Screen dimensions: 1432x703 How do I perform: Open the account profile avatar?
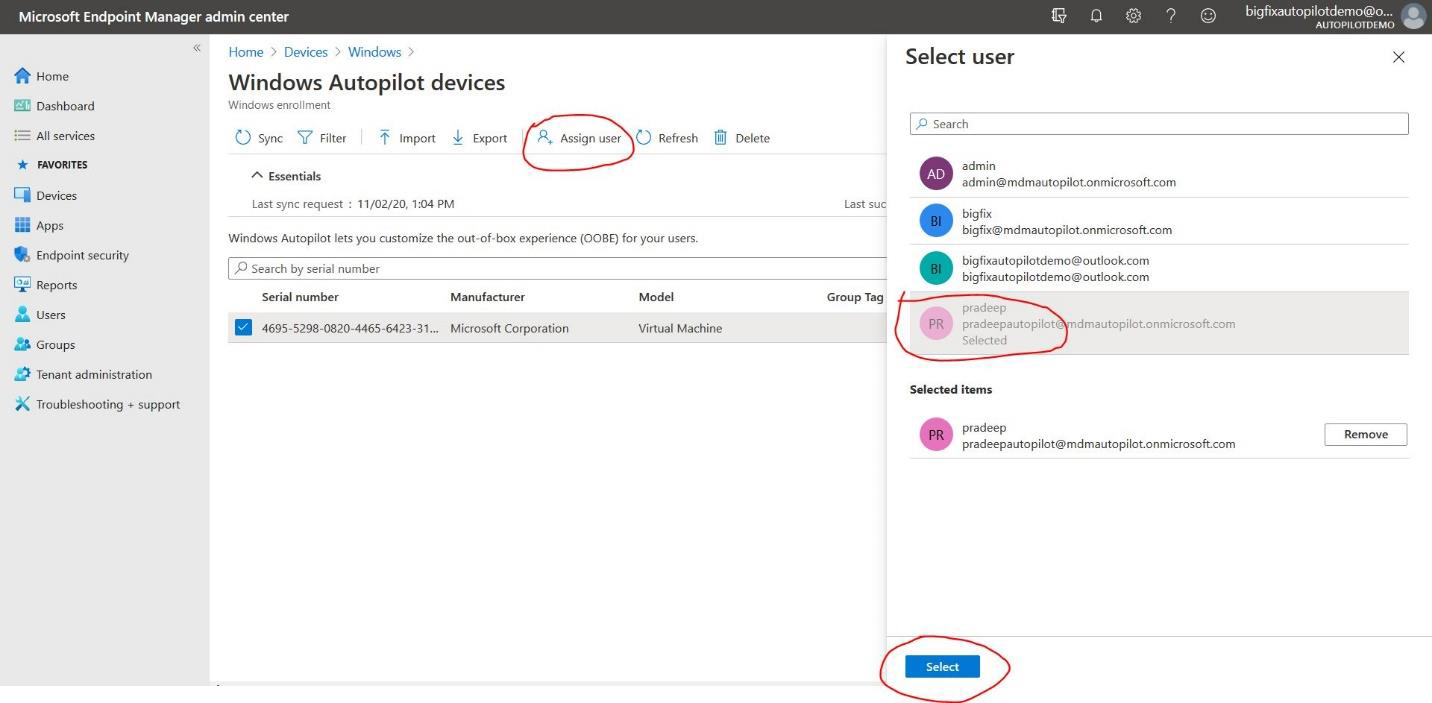coord(1413,16)
